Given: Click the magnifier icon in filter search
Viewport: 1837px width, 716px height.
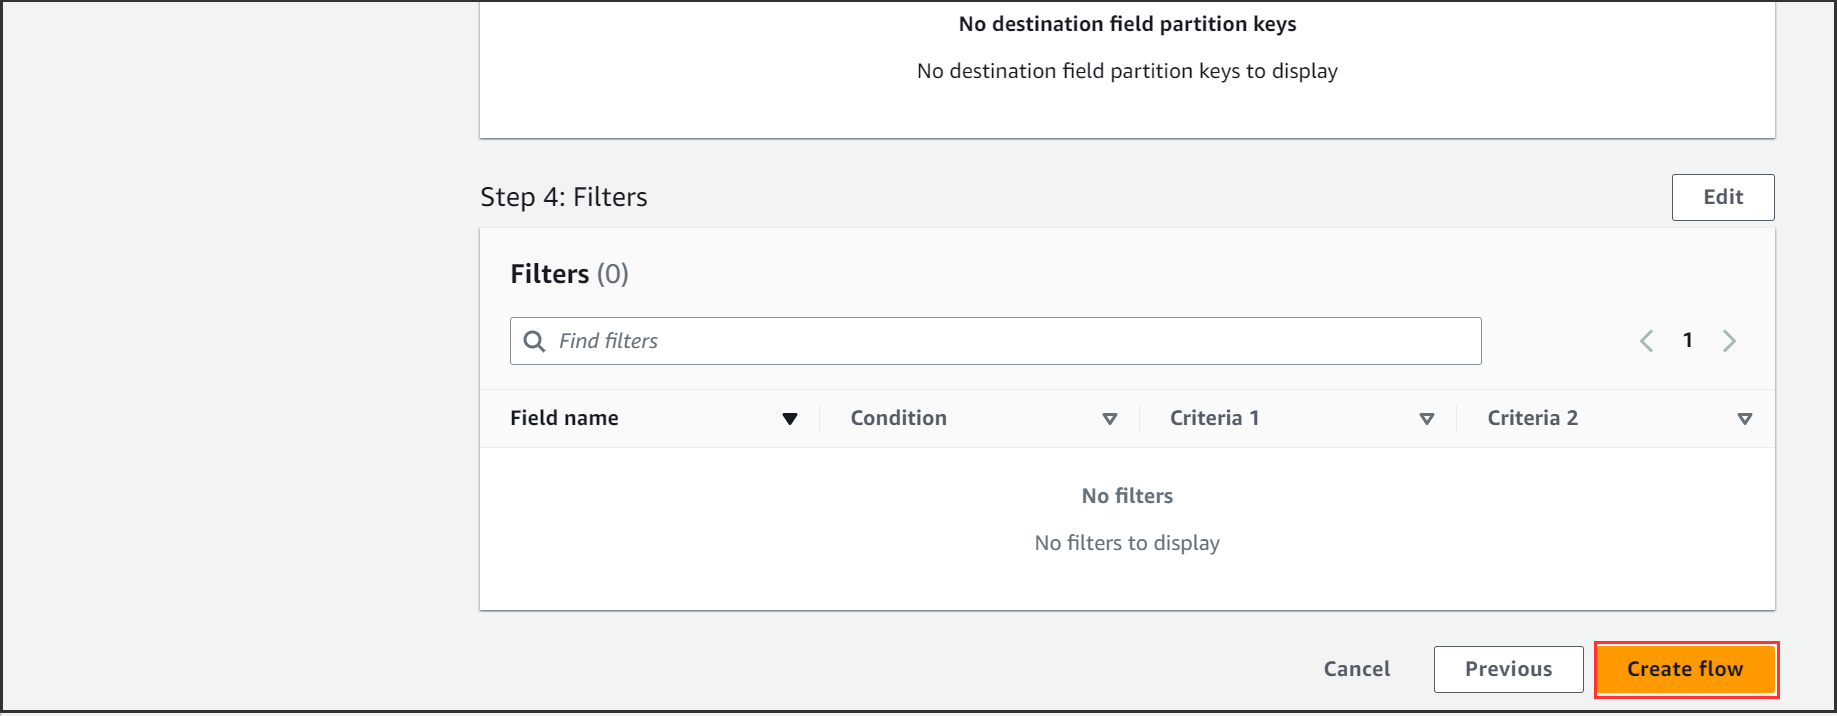Looking at the screenshot, I should click(x=535, y=341).
